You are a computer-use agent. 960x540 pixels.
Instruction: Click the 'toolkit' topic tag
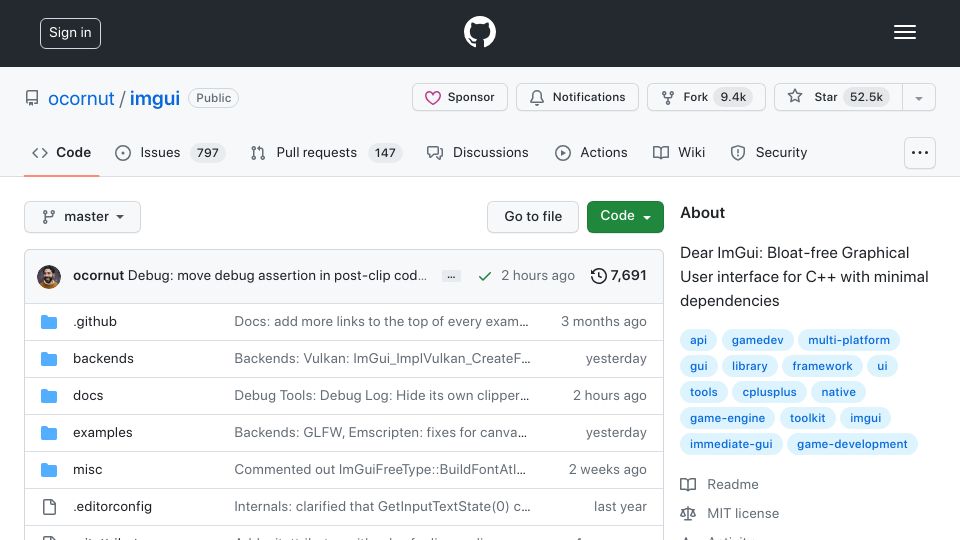click(x=808, y=418)
